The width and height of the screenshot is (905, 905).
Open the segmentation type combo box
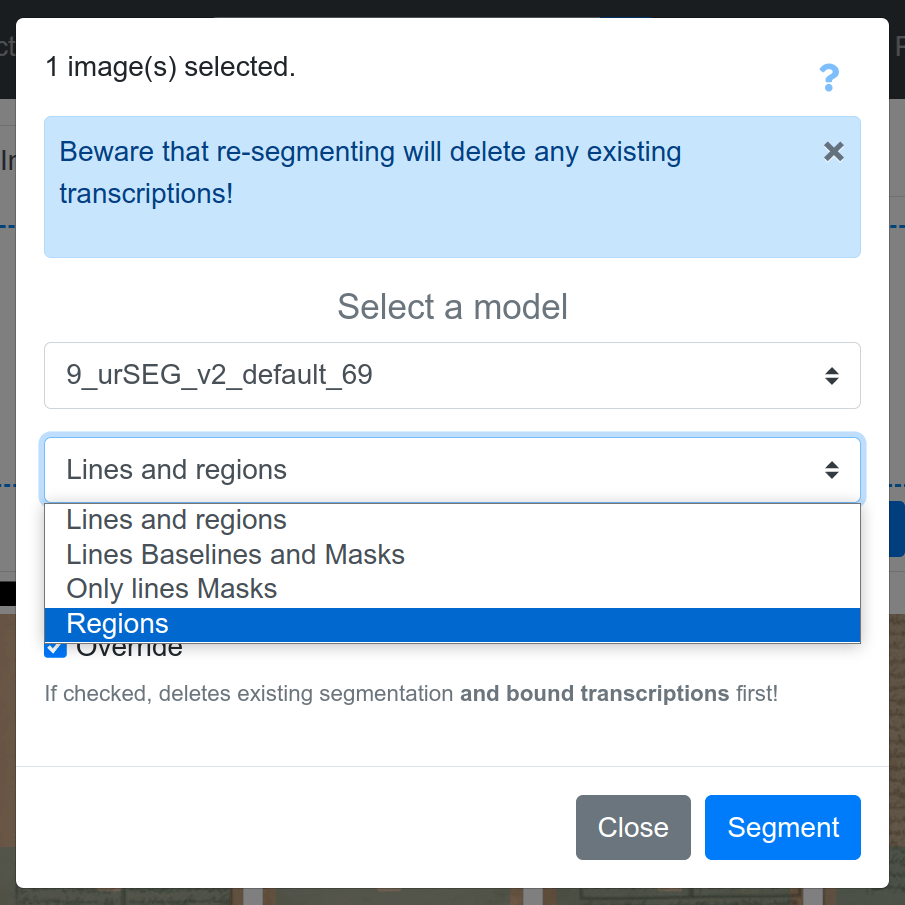click(x=451, y=469)
